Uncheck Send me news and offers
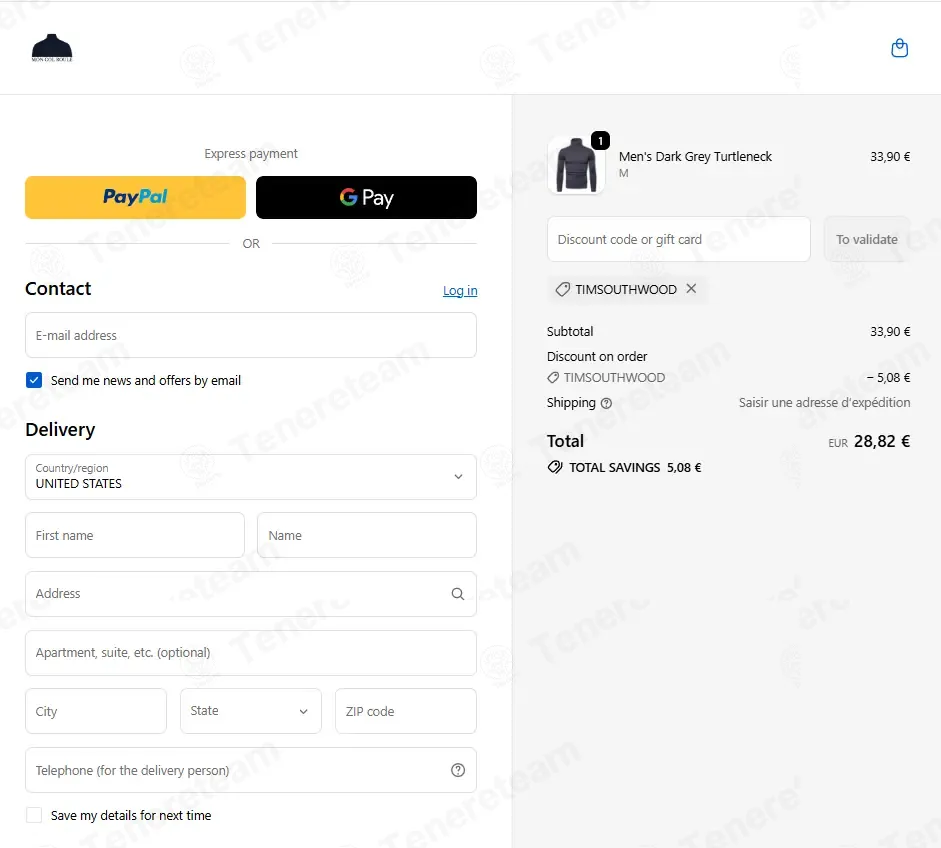This screenshot has width=941, height=848. [34, 380]
